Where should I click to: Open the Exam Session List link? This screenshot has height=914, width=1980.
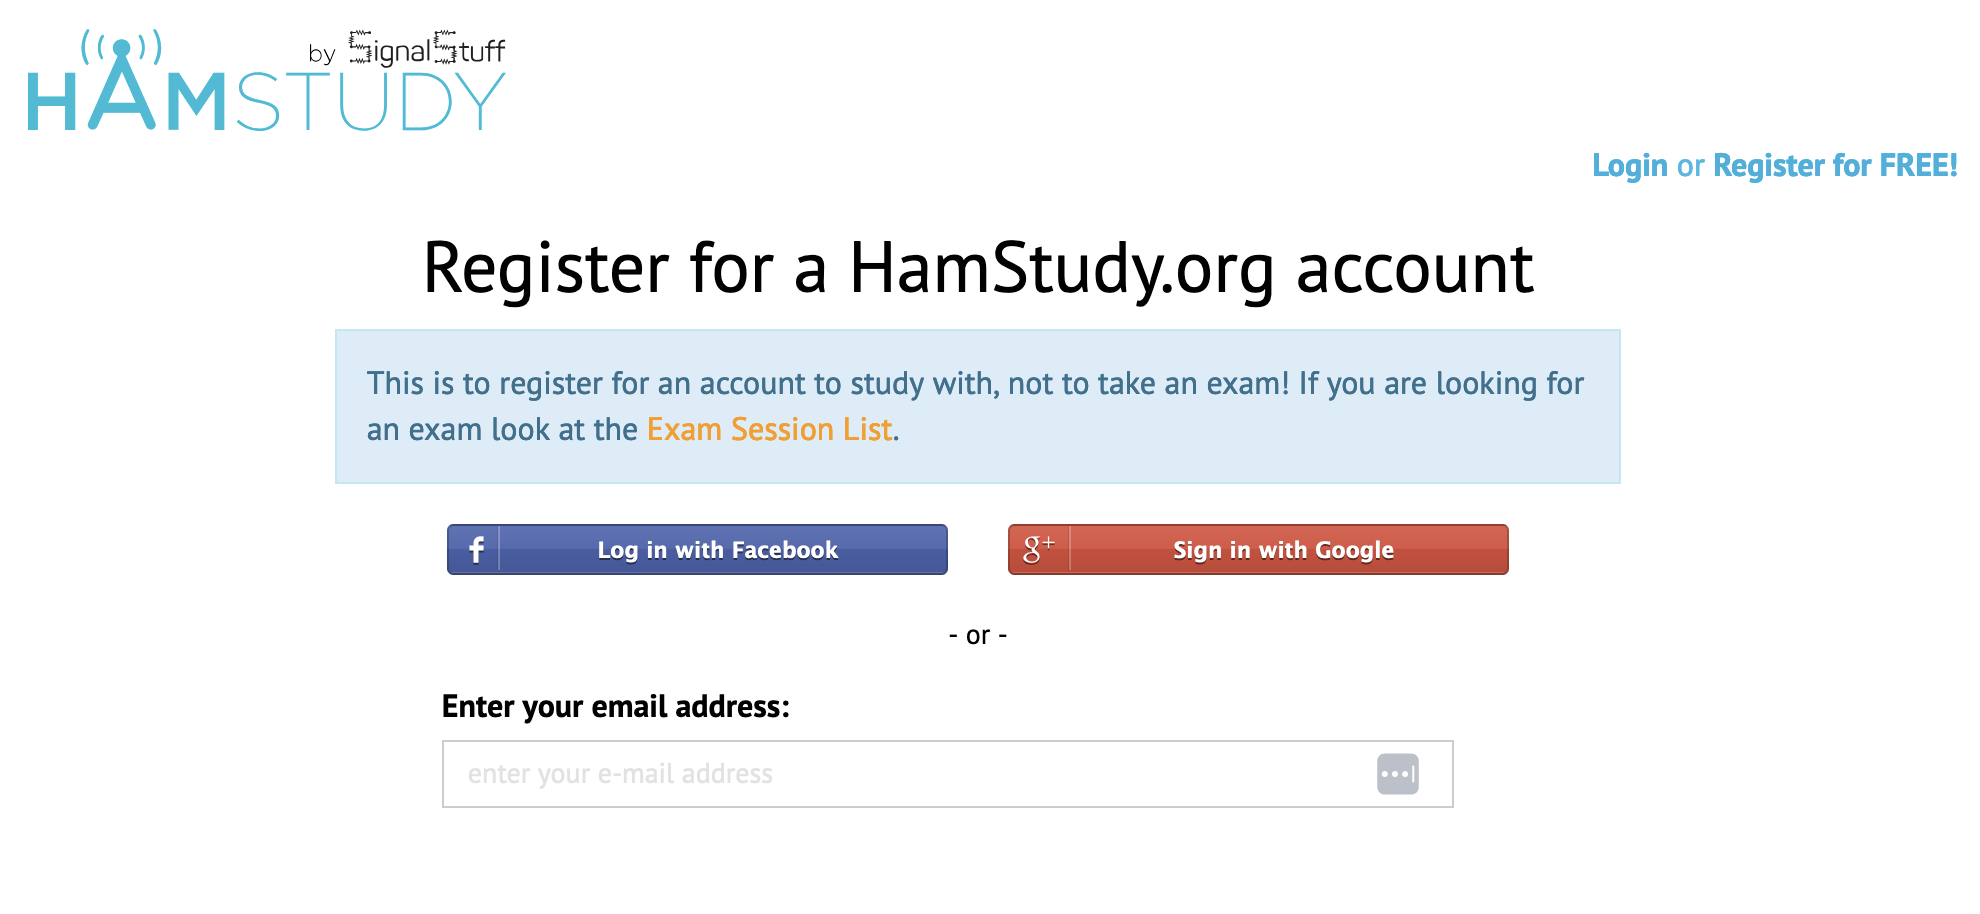coord(769,429)
